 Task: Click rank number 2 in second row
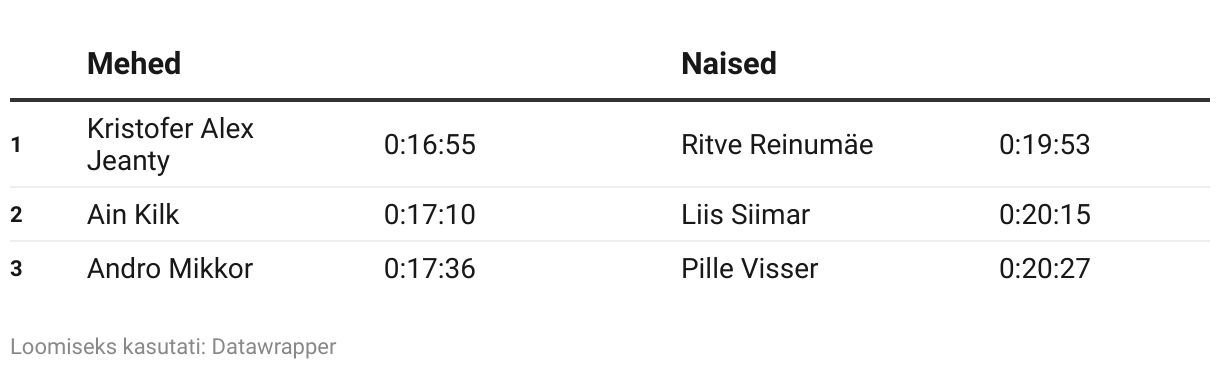[16, 215]
